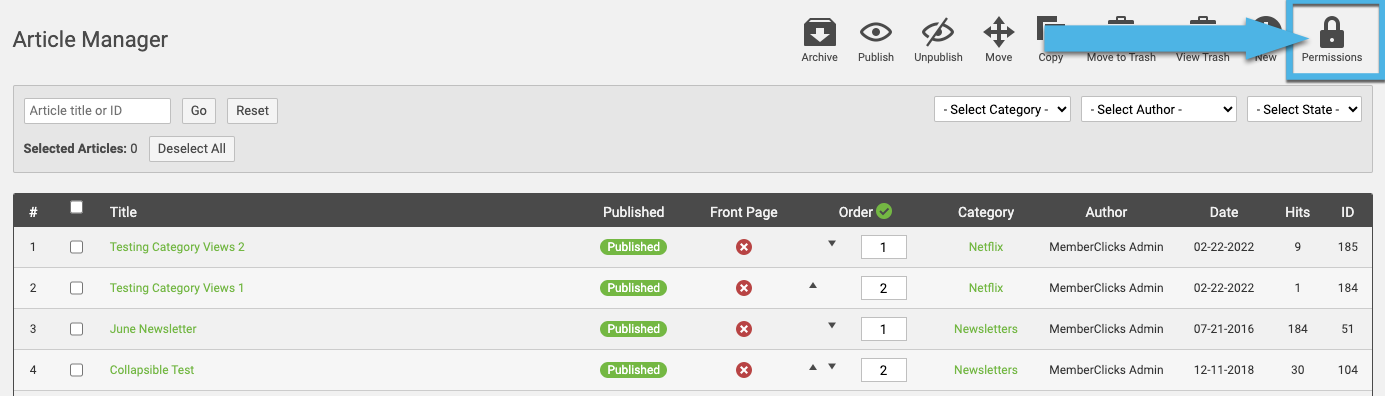Open the Select Author dropdown
This screenshot has height=396, width=1385.
coord(1159,110)
